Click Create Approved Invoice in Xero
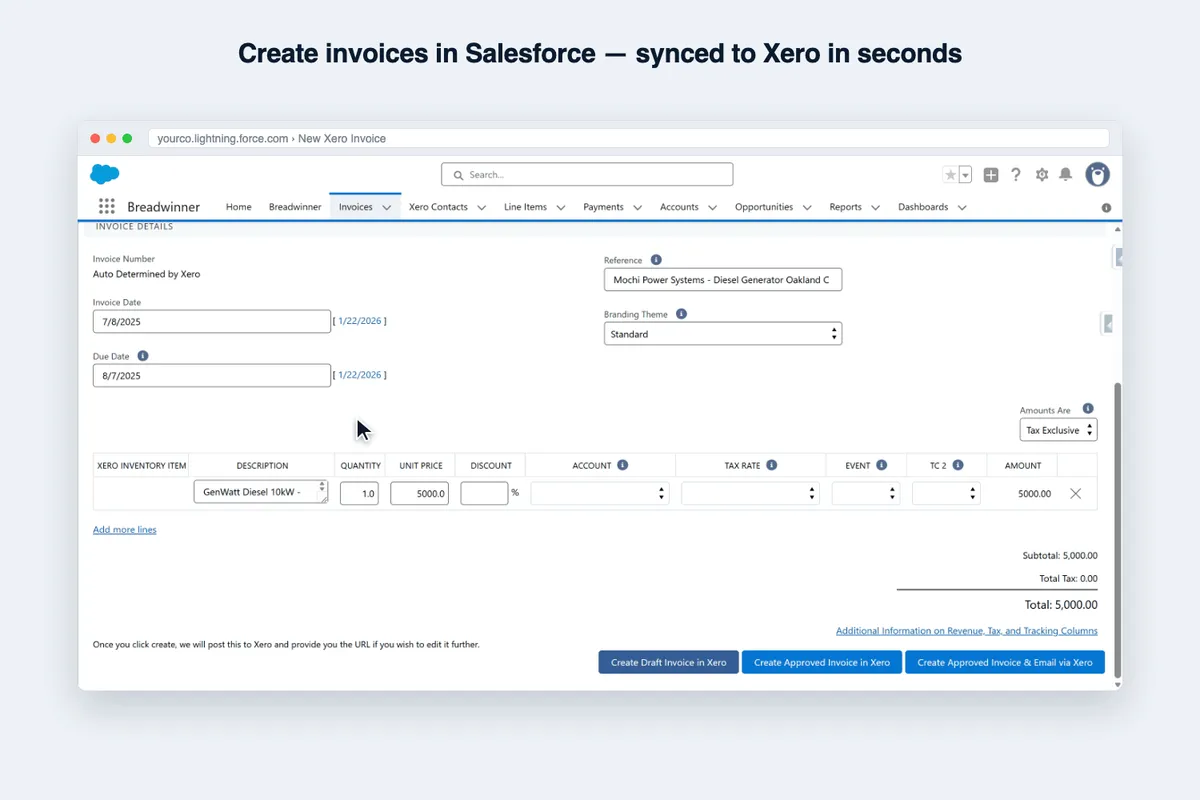This screenshot has height=800, width=1200. (x=822, y=662)
